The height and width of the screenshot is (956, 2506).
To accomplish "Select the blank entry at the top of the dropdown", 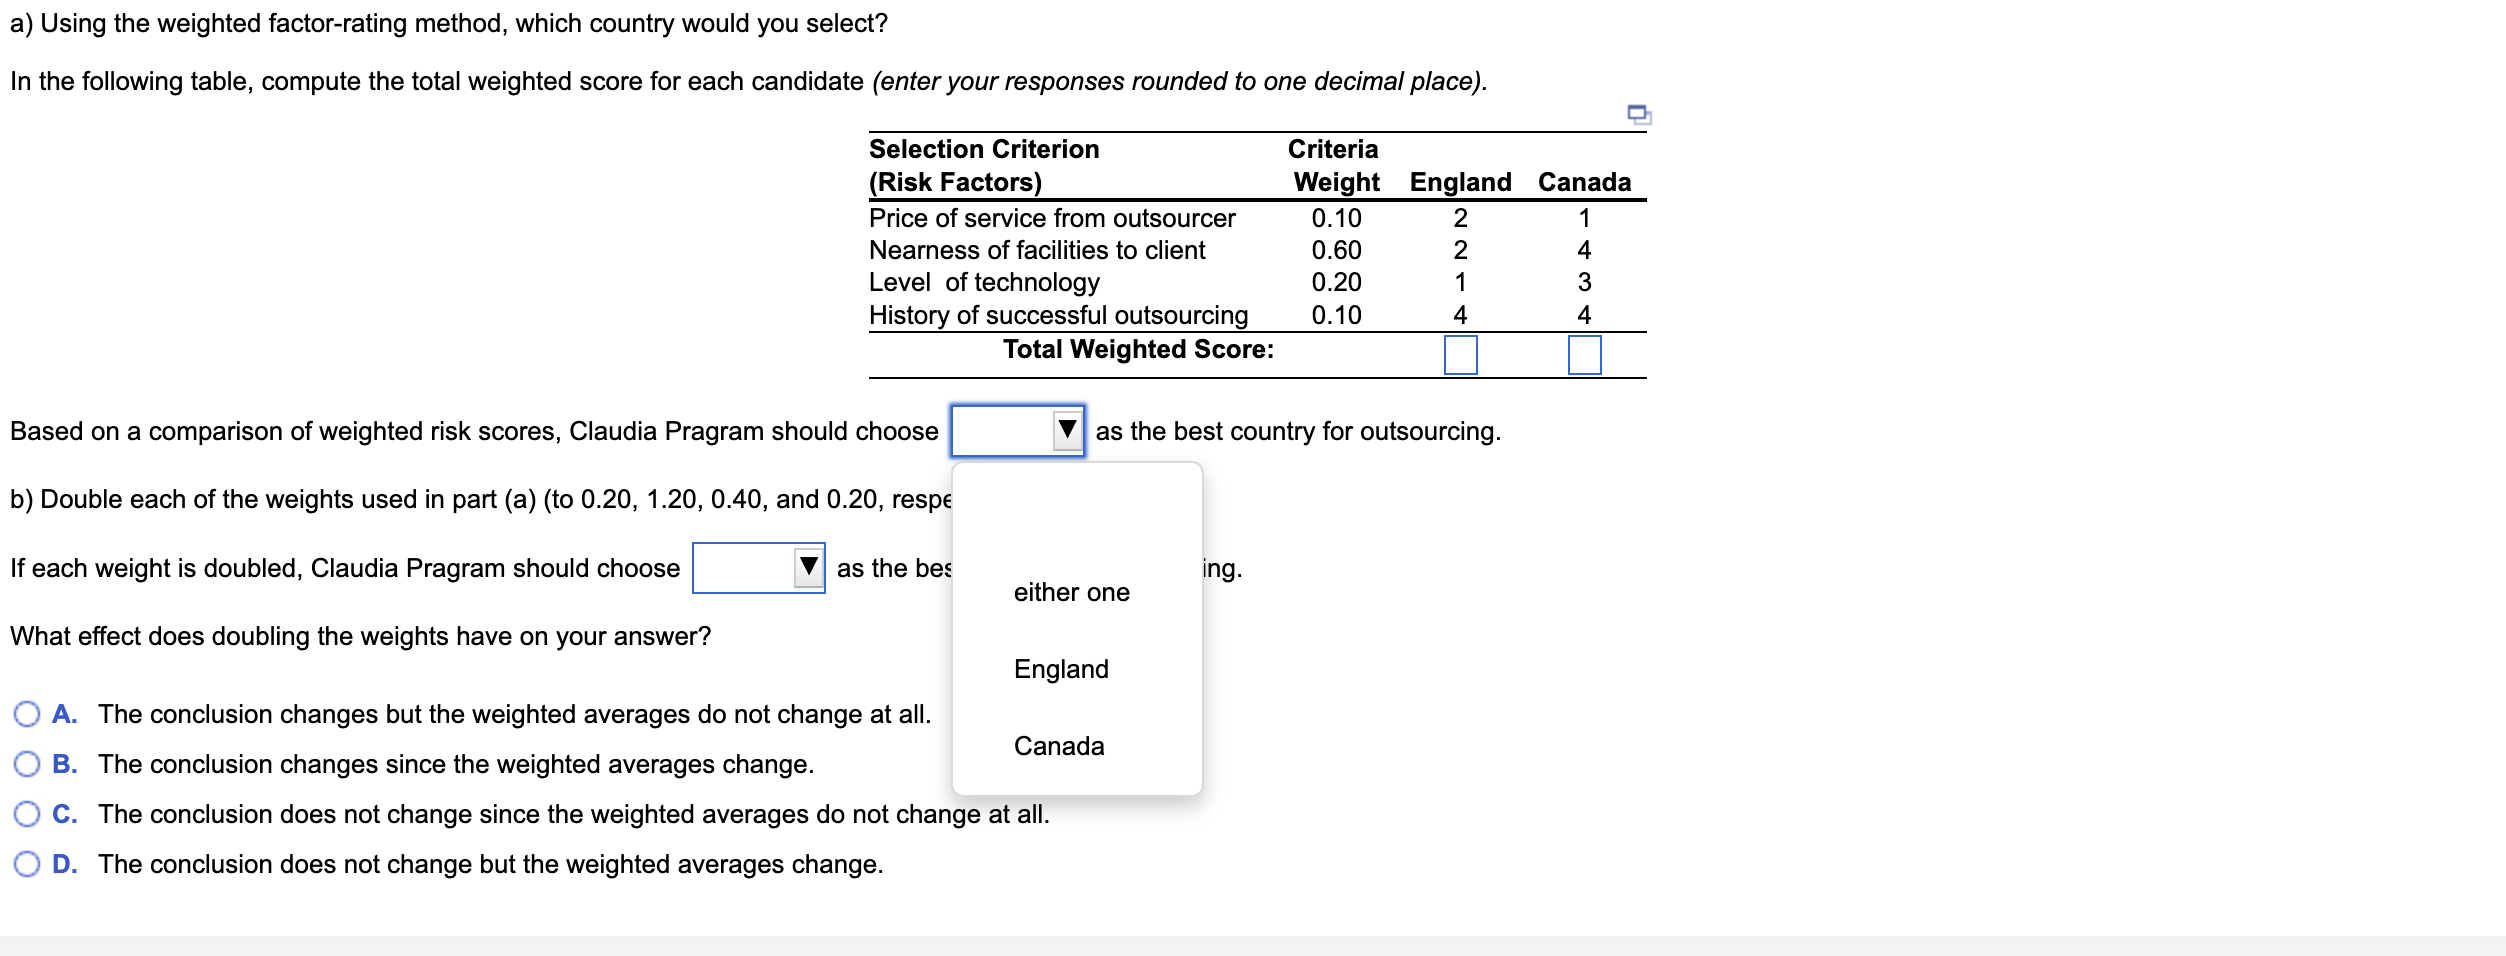I will 1075,510.
